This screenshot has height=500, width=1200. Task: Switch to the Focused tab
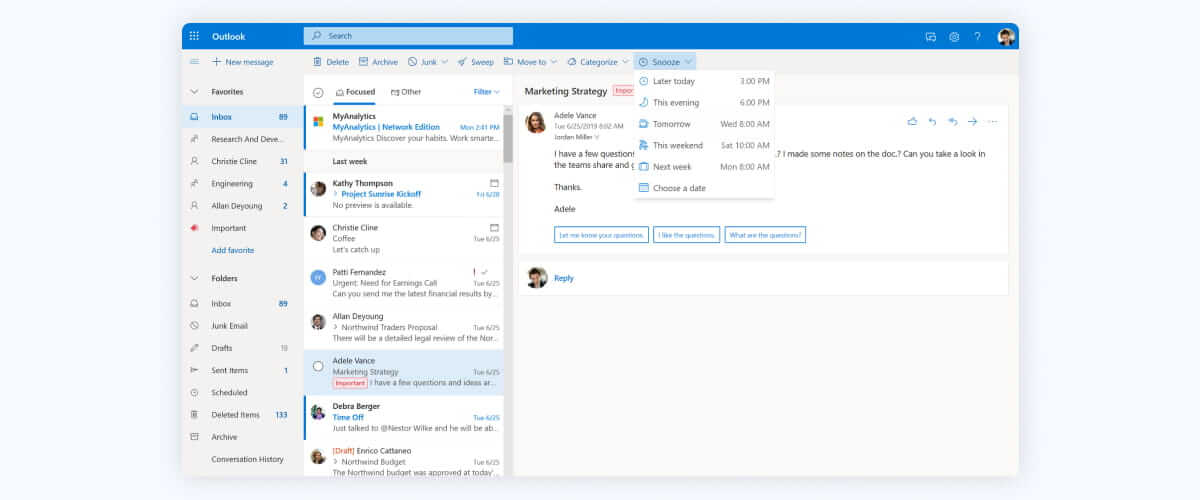point(356,92)
